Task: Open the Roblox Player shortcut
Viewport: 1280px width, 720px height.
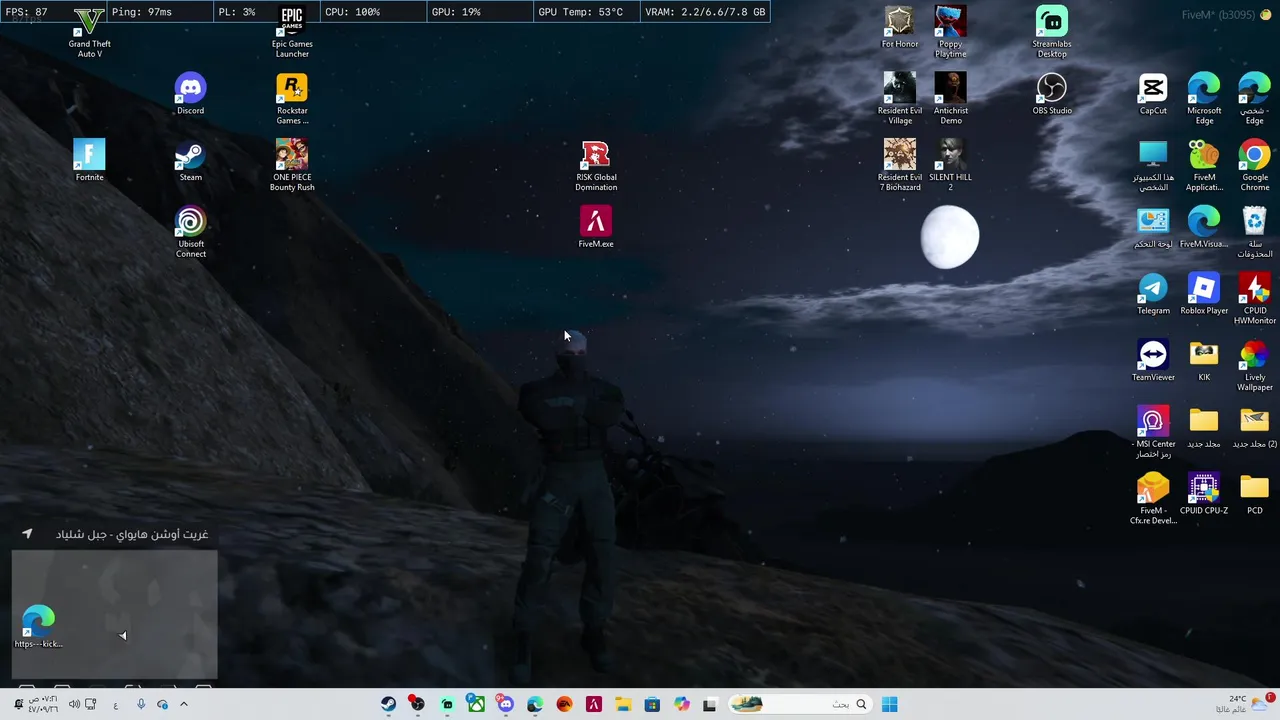Action: [x=1204, y=294]
